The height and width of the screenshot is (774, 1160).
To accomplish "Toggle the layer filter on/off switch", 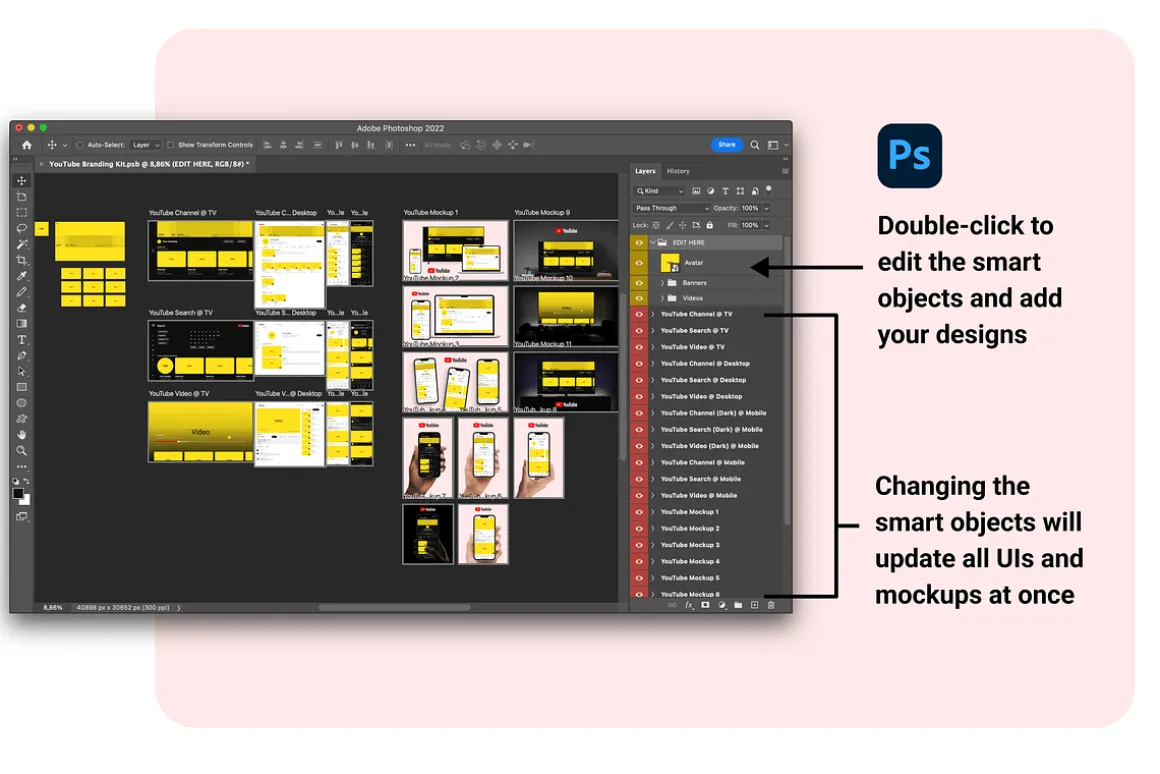I will 769,190.
